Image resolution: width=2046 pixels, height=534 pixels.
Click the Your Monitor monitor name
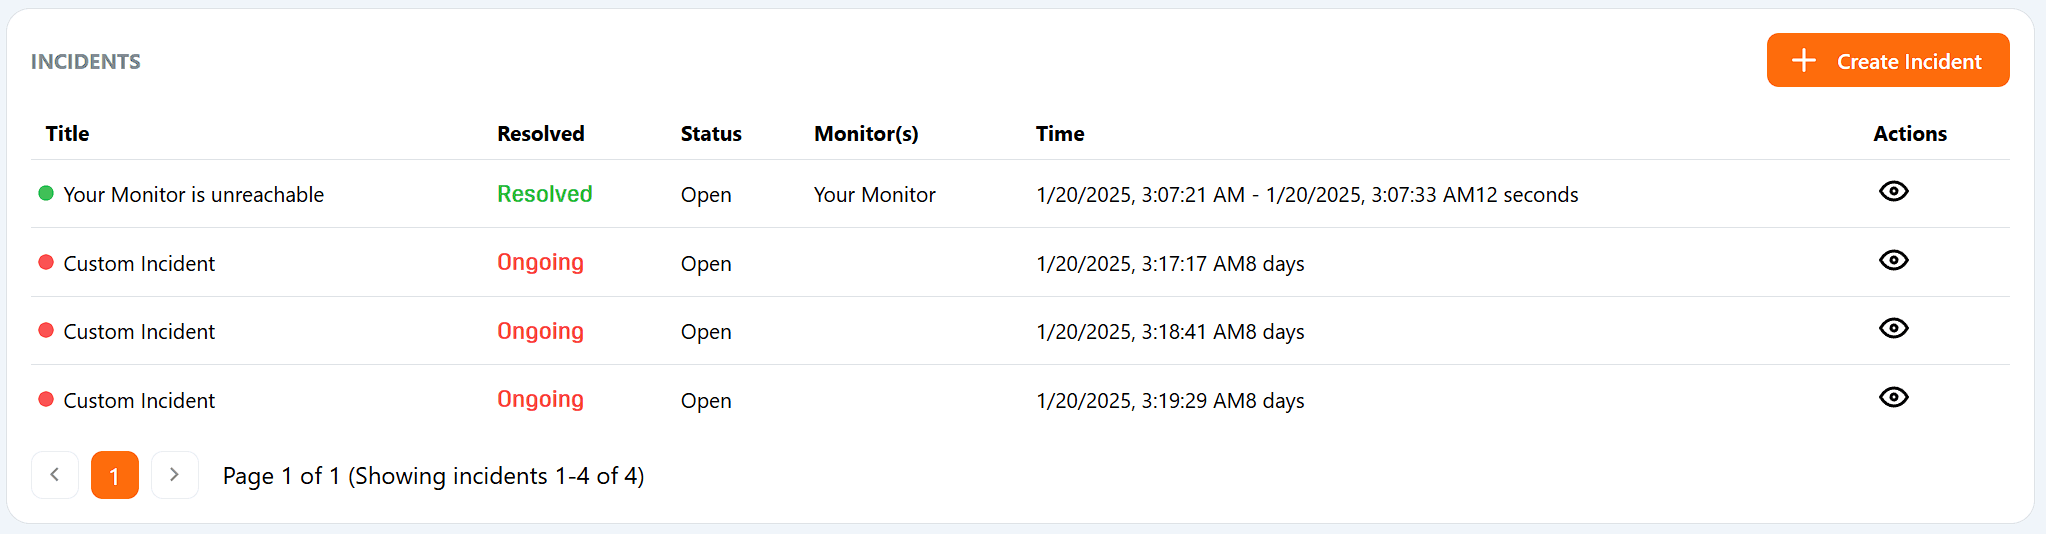coord(875,195)
